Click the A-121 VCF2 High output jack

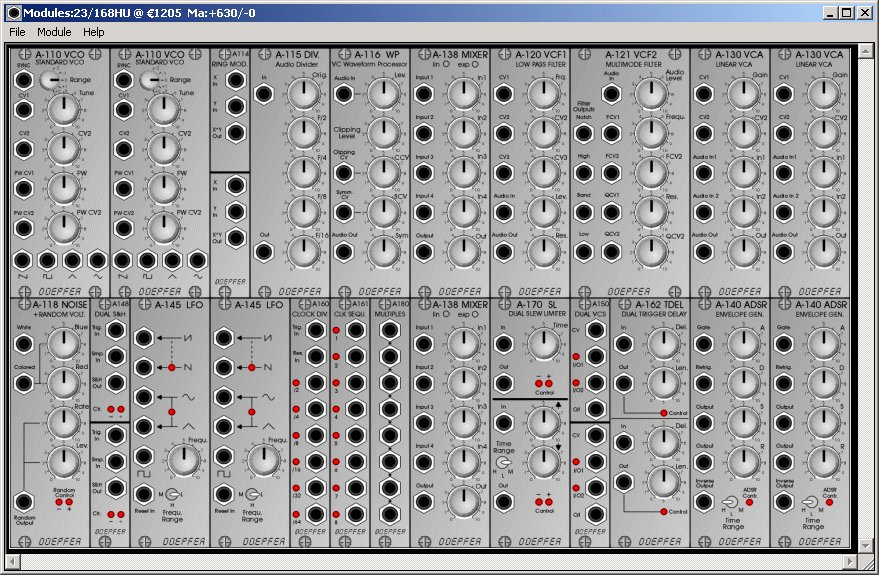(584, 173)
